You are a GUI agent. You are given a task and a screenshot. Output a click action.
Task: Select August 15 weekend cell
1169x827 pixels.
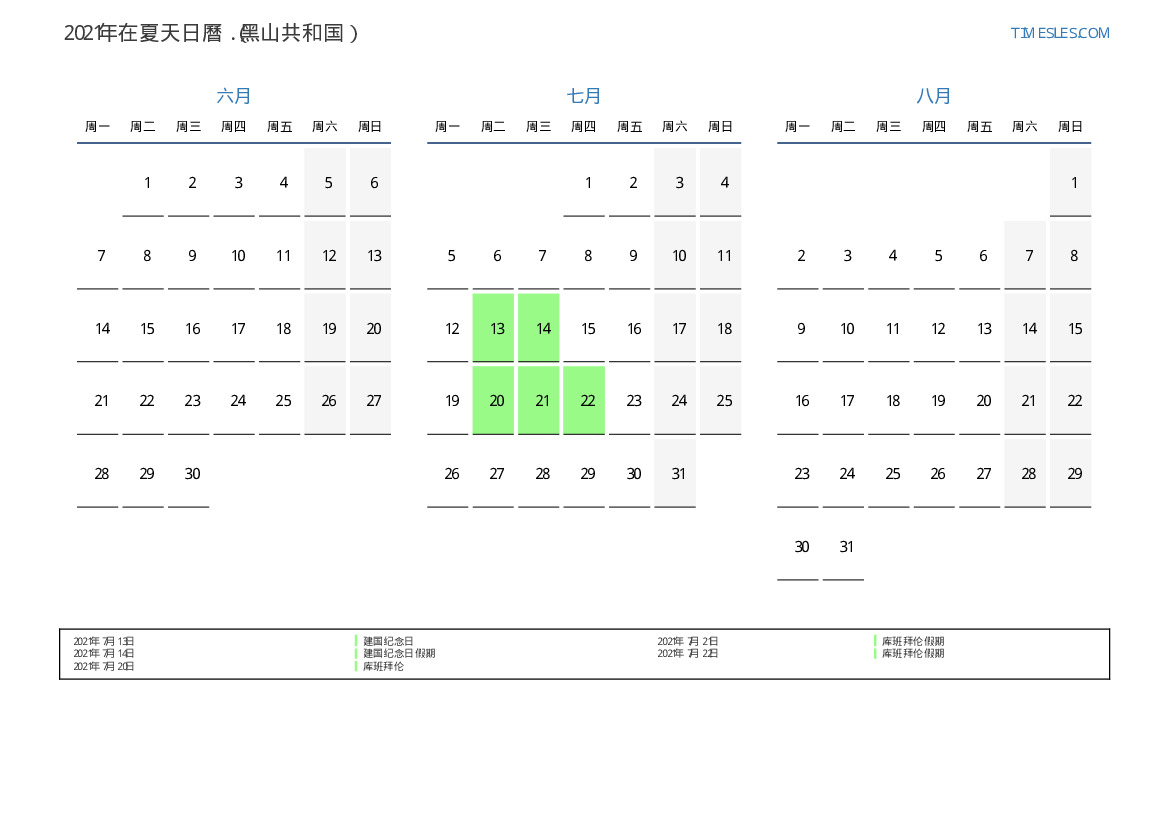coord(1074,328)
